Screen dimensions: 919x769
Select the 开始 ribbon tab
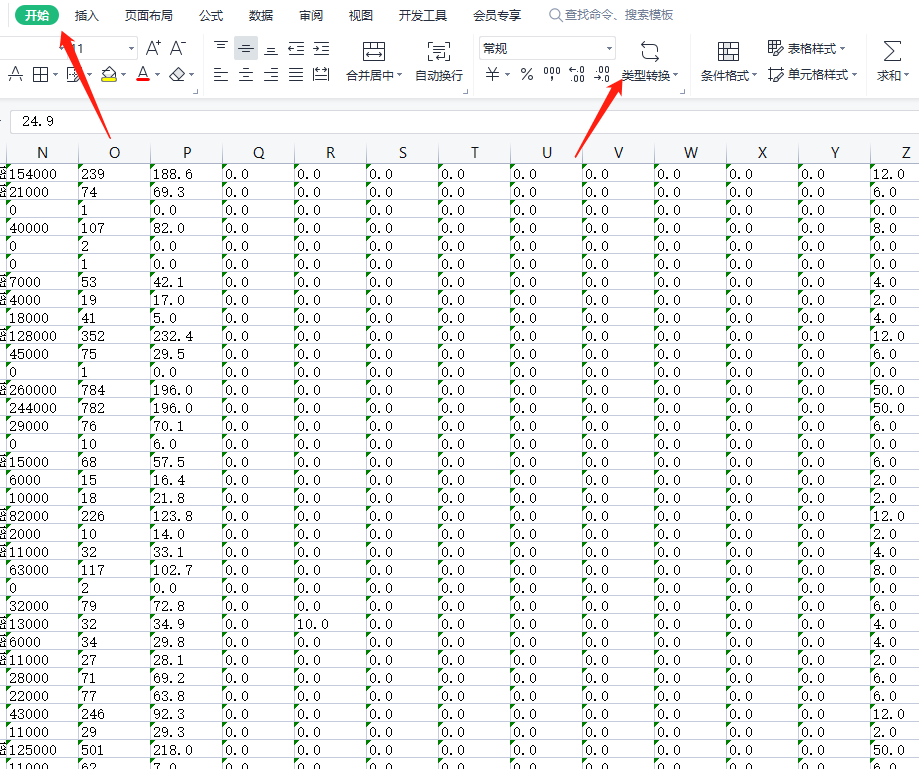click(x=37, y=15)
